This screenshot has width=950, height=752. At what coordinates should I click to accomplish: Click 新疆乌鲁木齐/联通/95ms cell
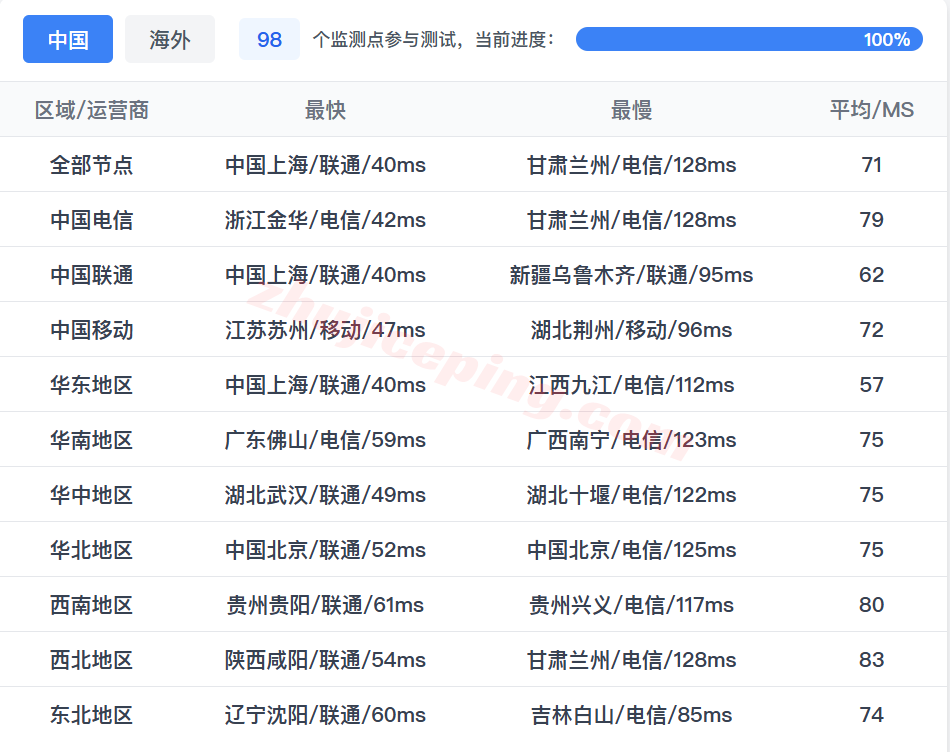coord(631,275)
